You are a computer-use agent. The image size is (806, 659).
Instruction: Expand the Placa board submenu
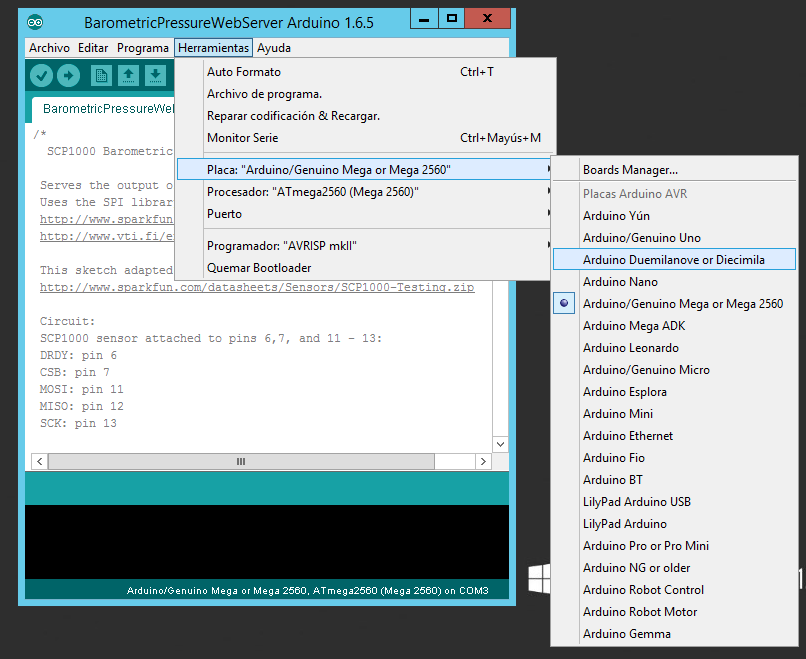click(363, 170)
